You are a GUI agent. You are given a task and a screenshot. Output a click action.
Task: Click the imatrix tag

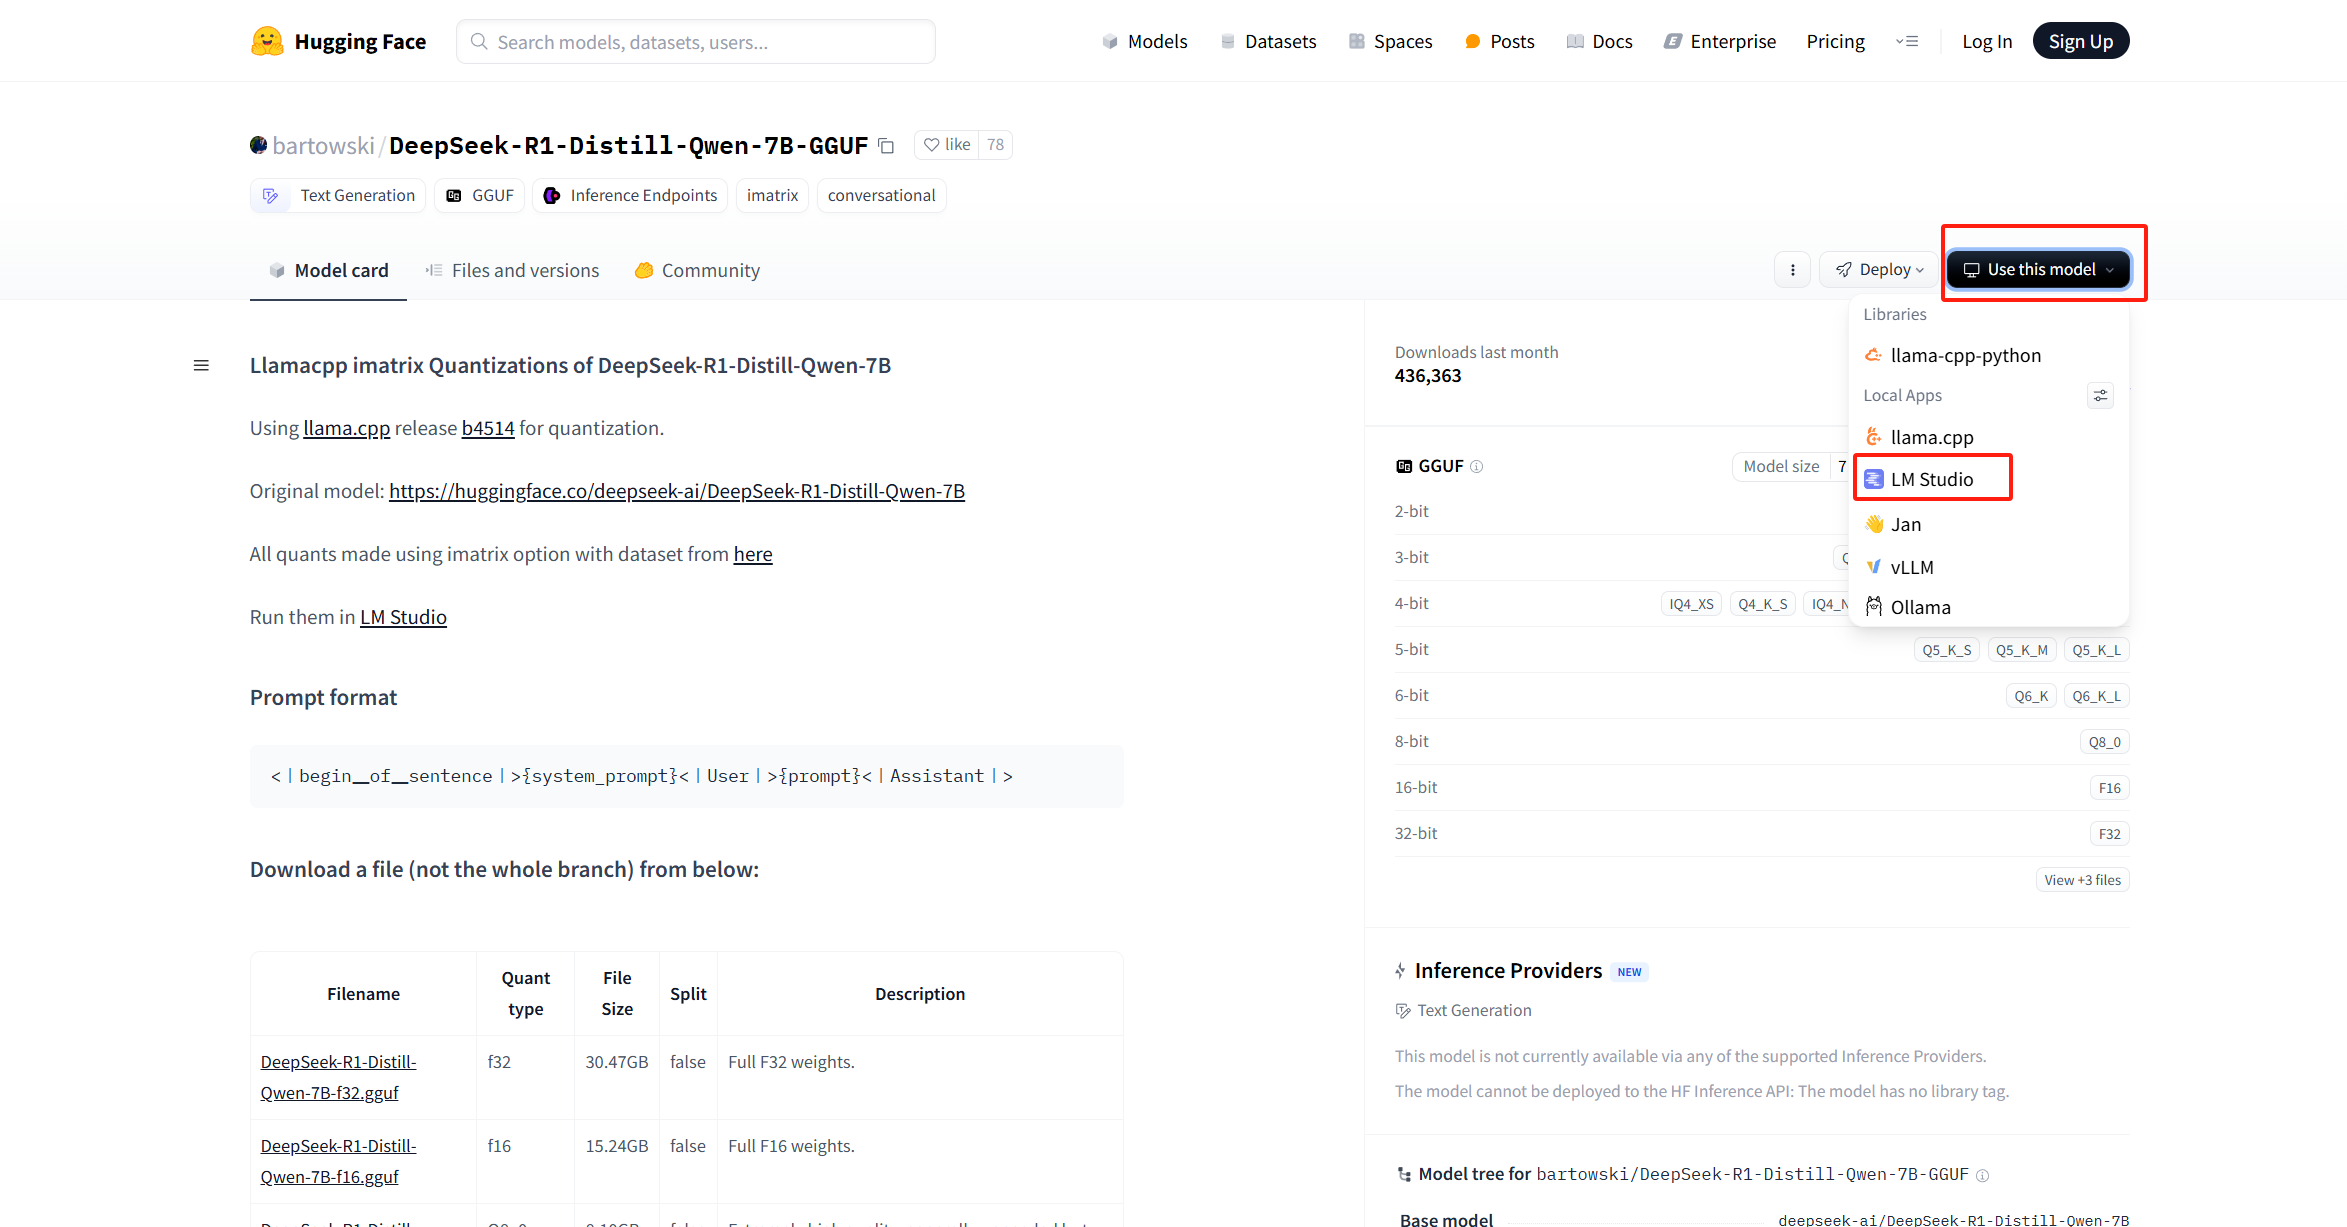click(772, 196)
